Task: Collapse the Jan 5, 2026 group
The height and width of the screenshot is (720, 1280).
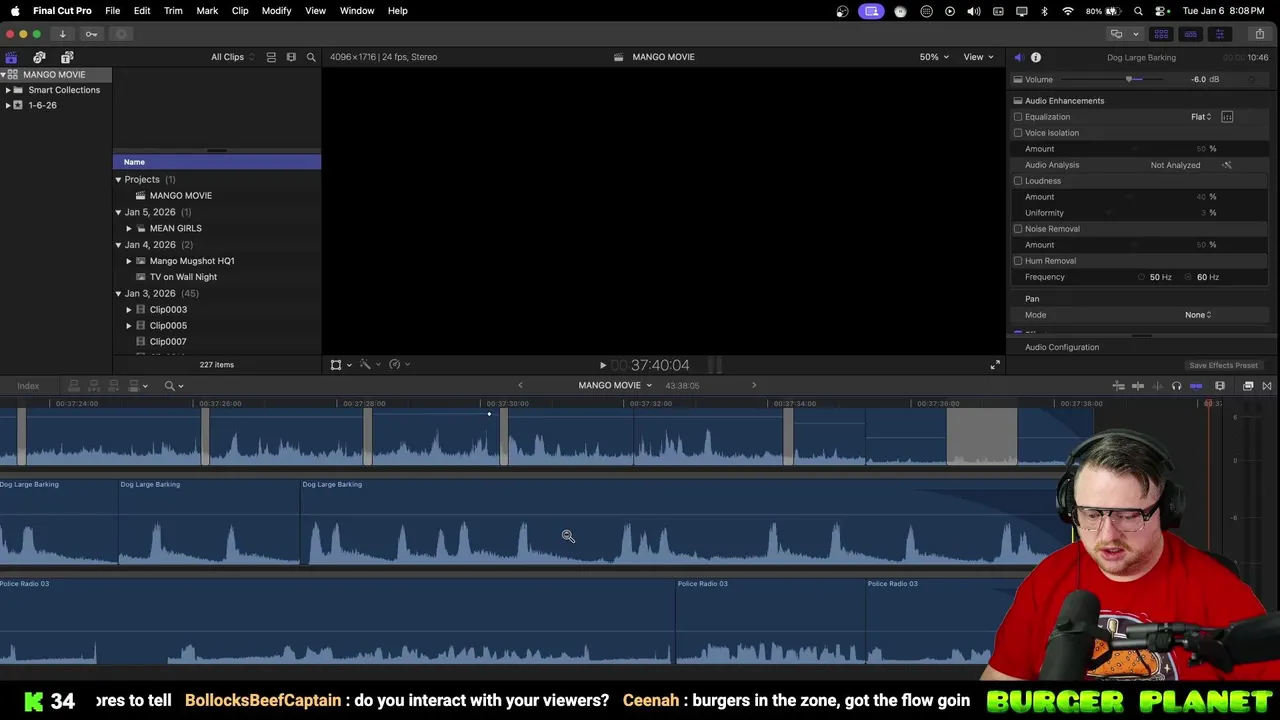Action: [x=118, y=212]
